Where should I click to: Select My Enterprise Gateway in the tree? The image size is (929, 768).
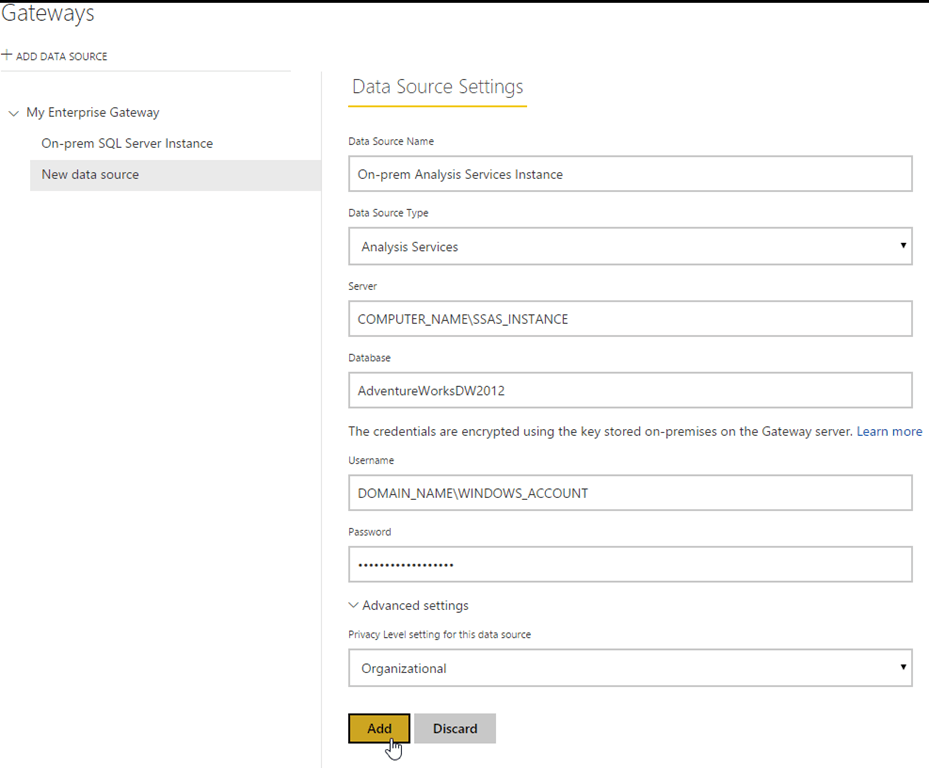(x=93, y=113)
